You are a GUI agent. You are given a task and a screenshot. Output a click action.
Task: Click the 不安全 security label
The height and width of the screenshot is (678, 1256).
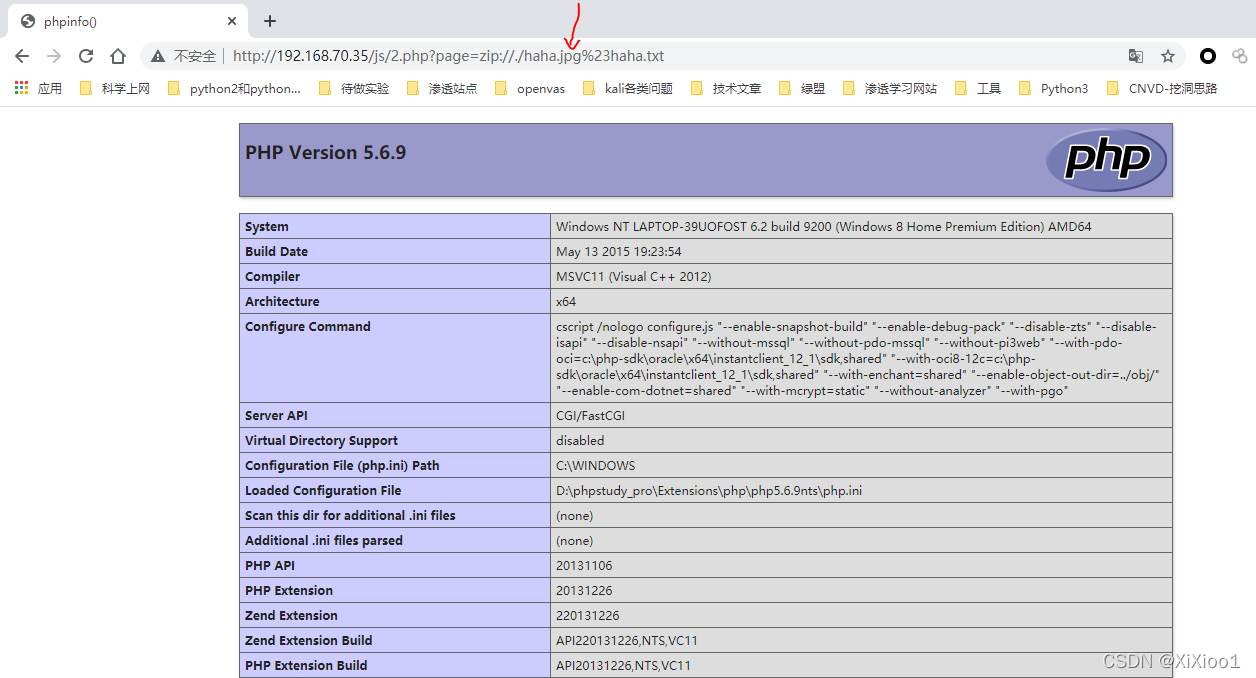coord(195,56)
